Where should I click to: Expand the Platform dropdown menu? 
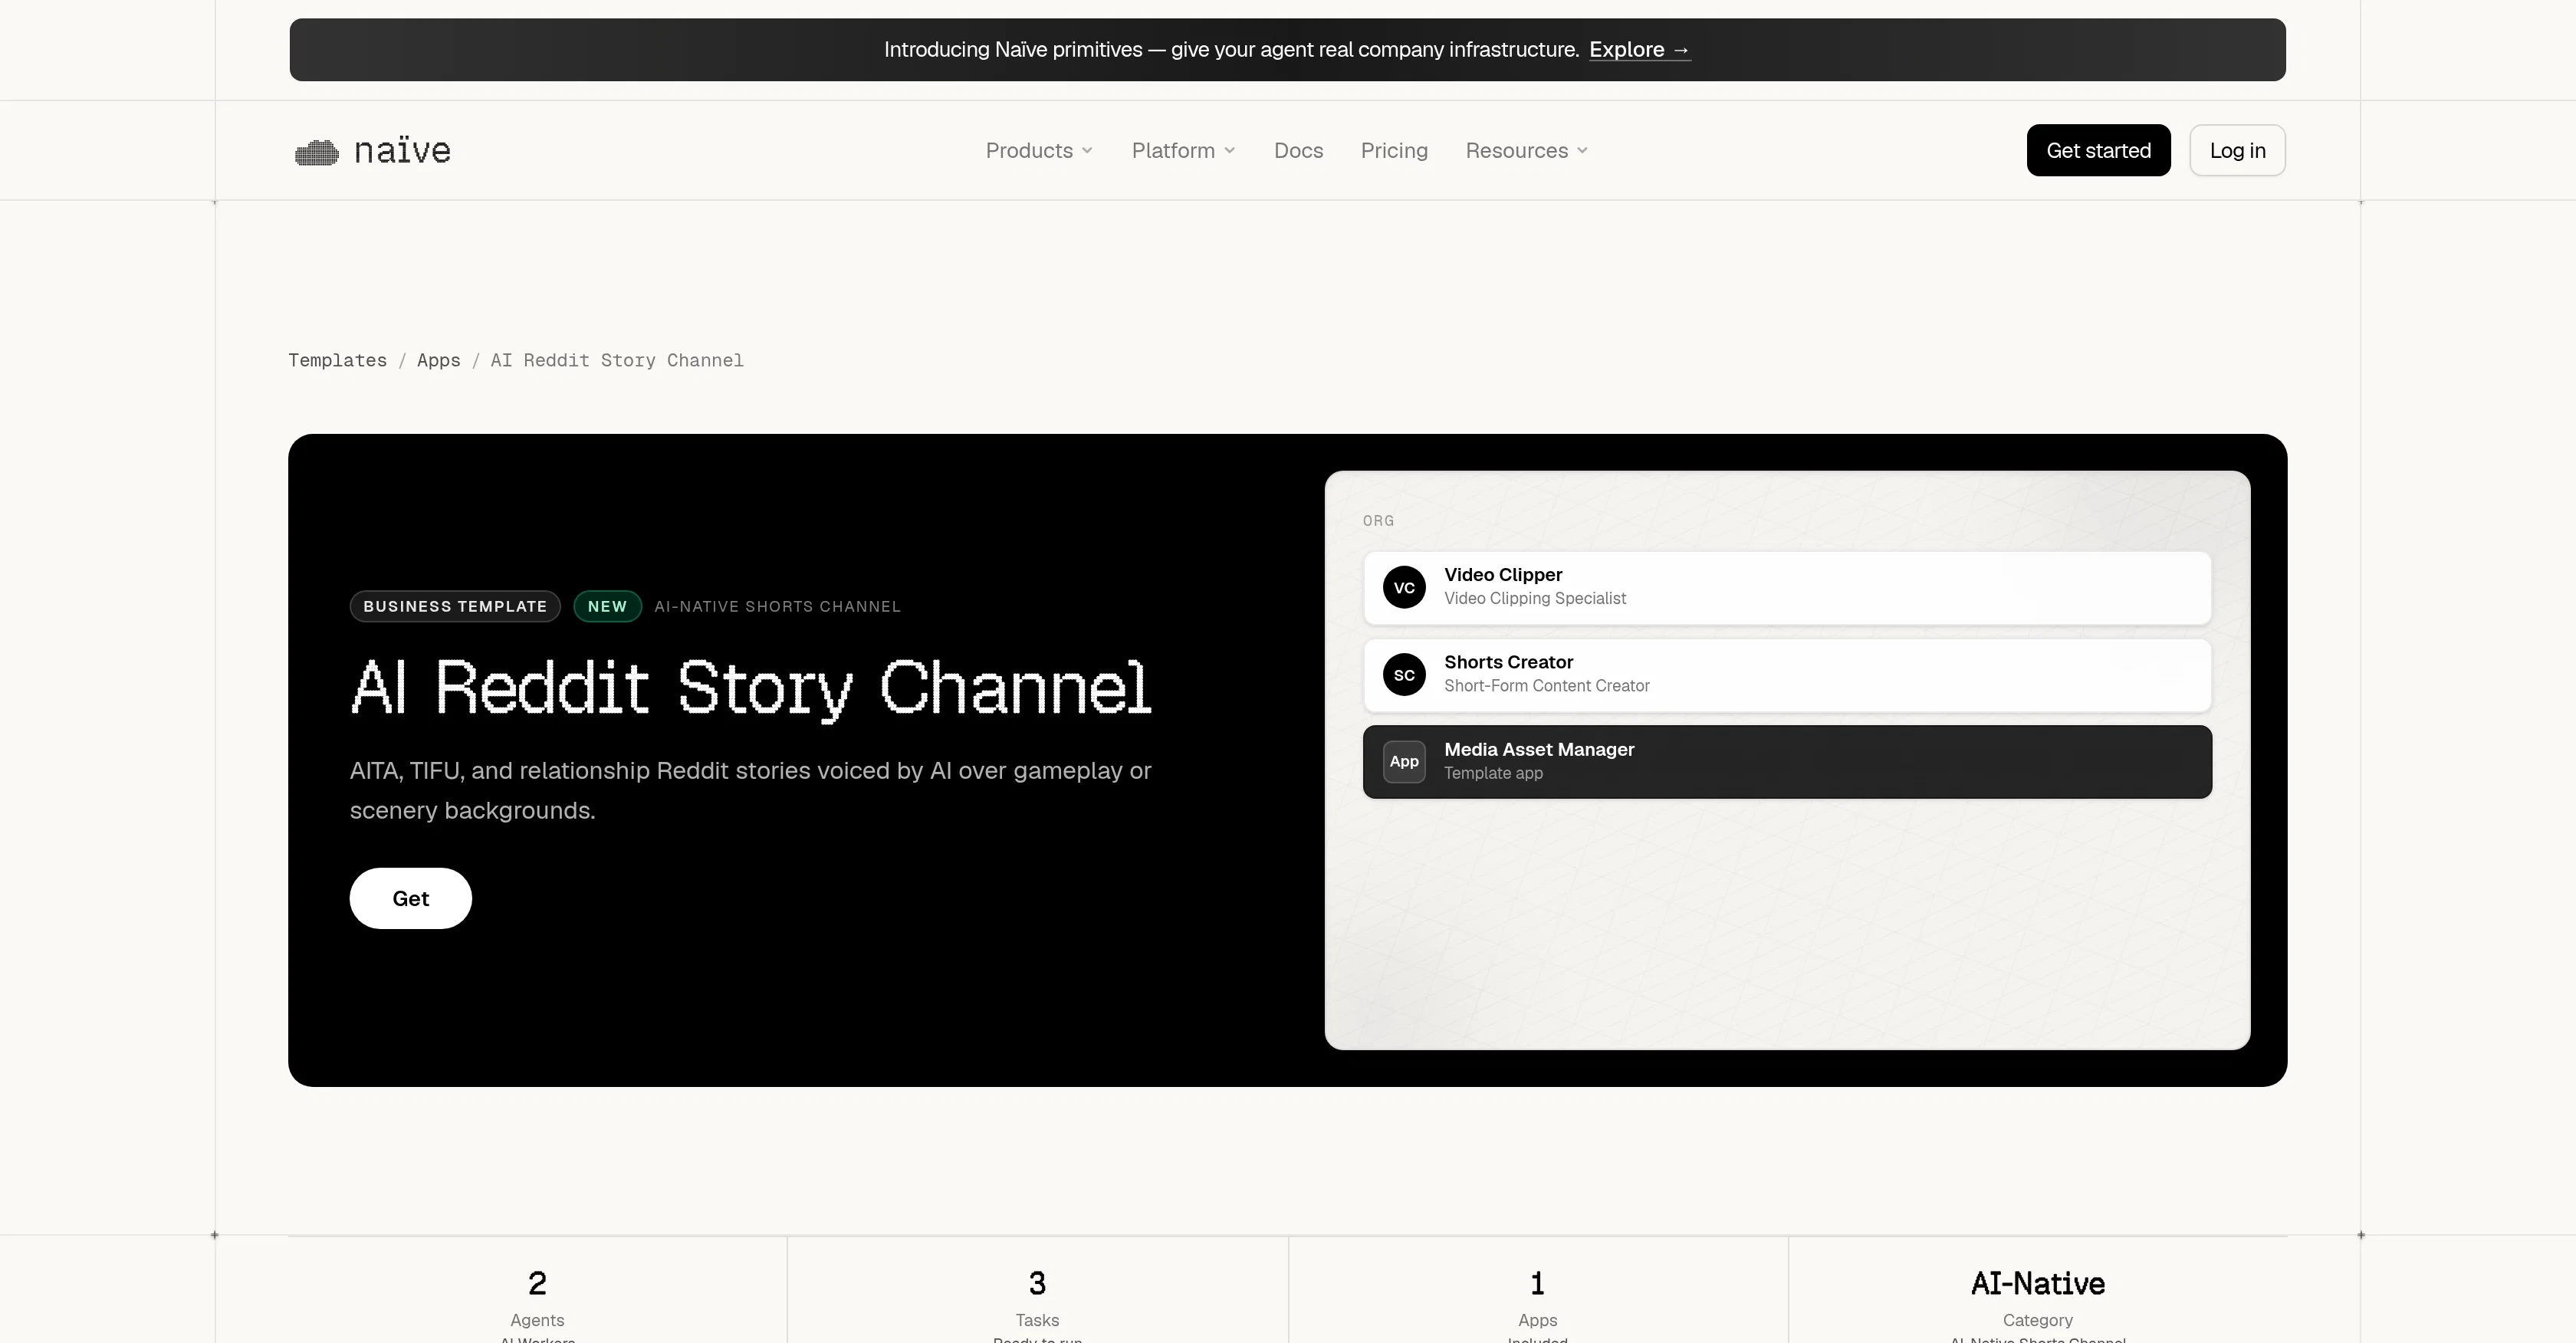coord(1183,150)
